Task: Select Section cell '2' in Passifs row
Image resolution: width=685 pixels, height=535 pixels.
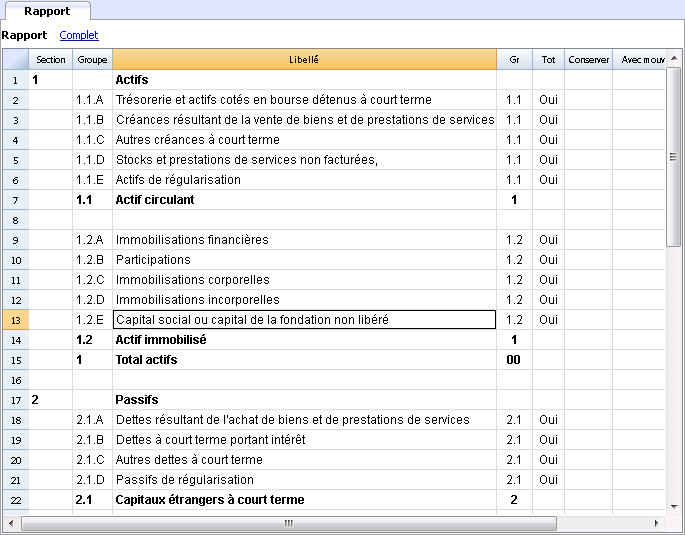Action: (x=51, y=400)
